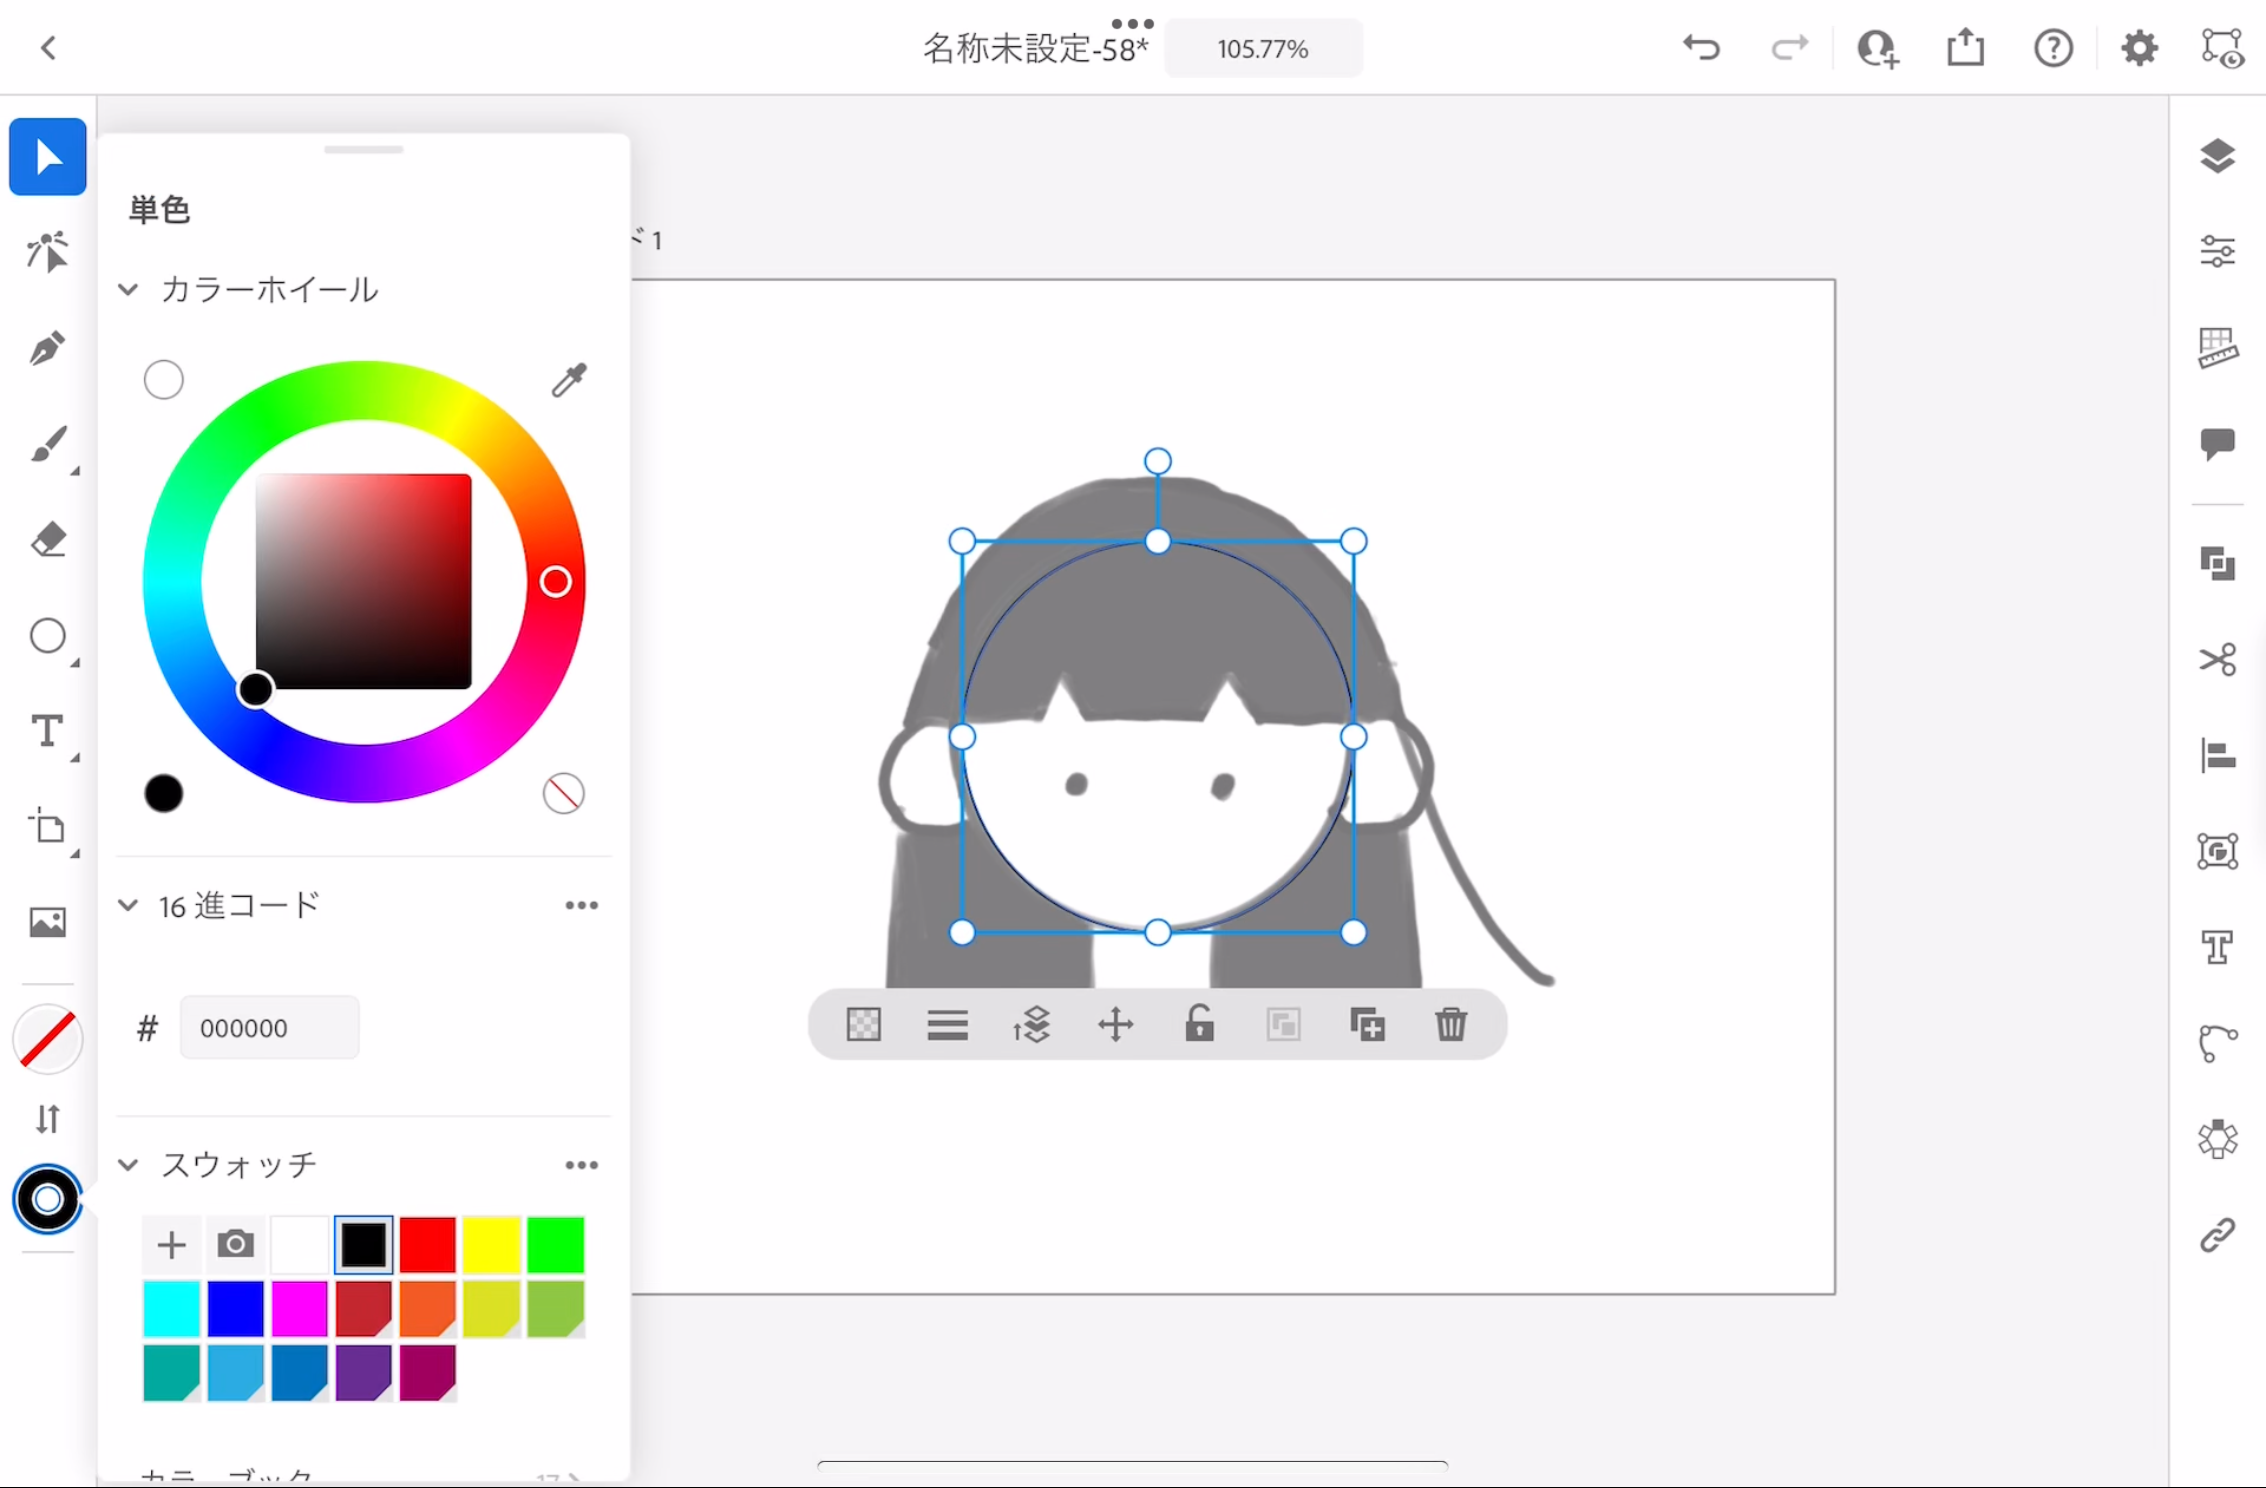Open the Layers panel

coord(2217,156)
